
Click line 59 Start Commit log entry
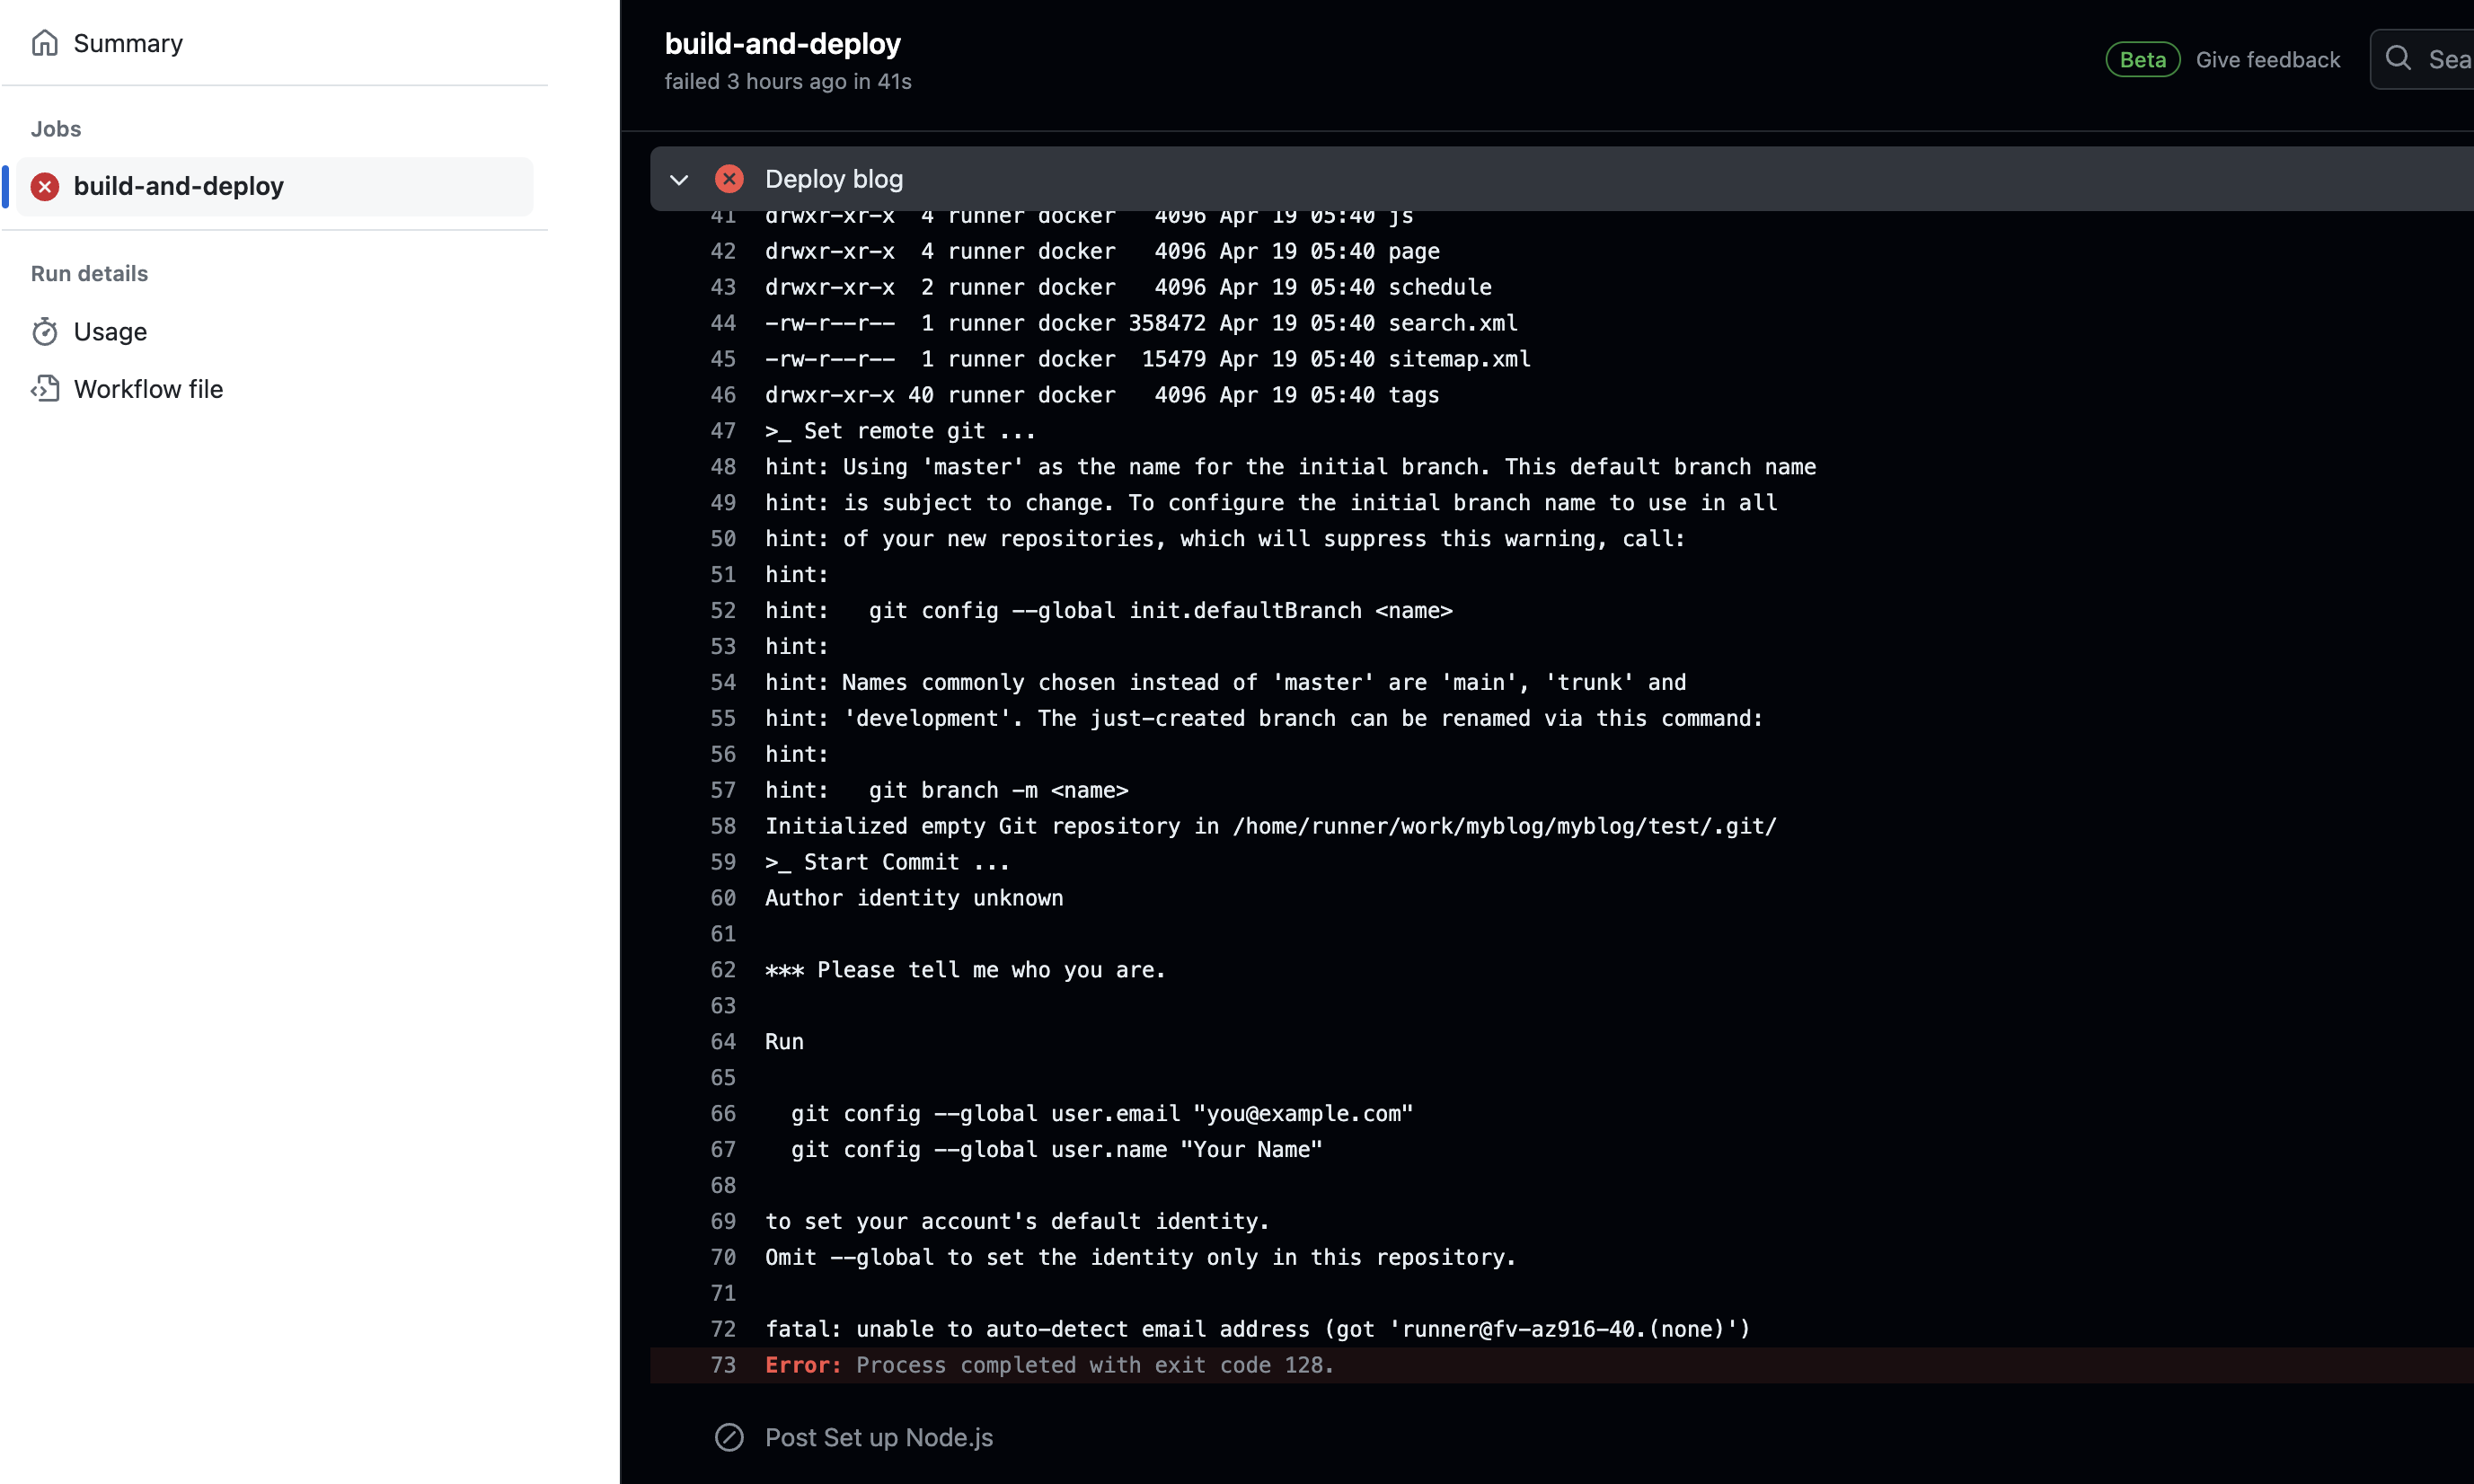point(887,862)
